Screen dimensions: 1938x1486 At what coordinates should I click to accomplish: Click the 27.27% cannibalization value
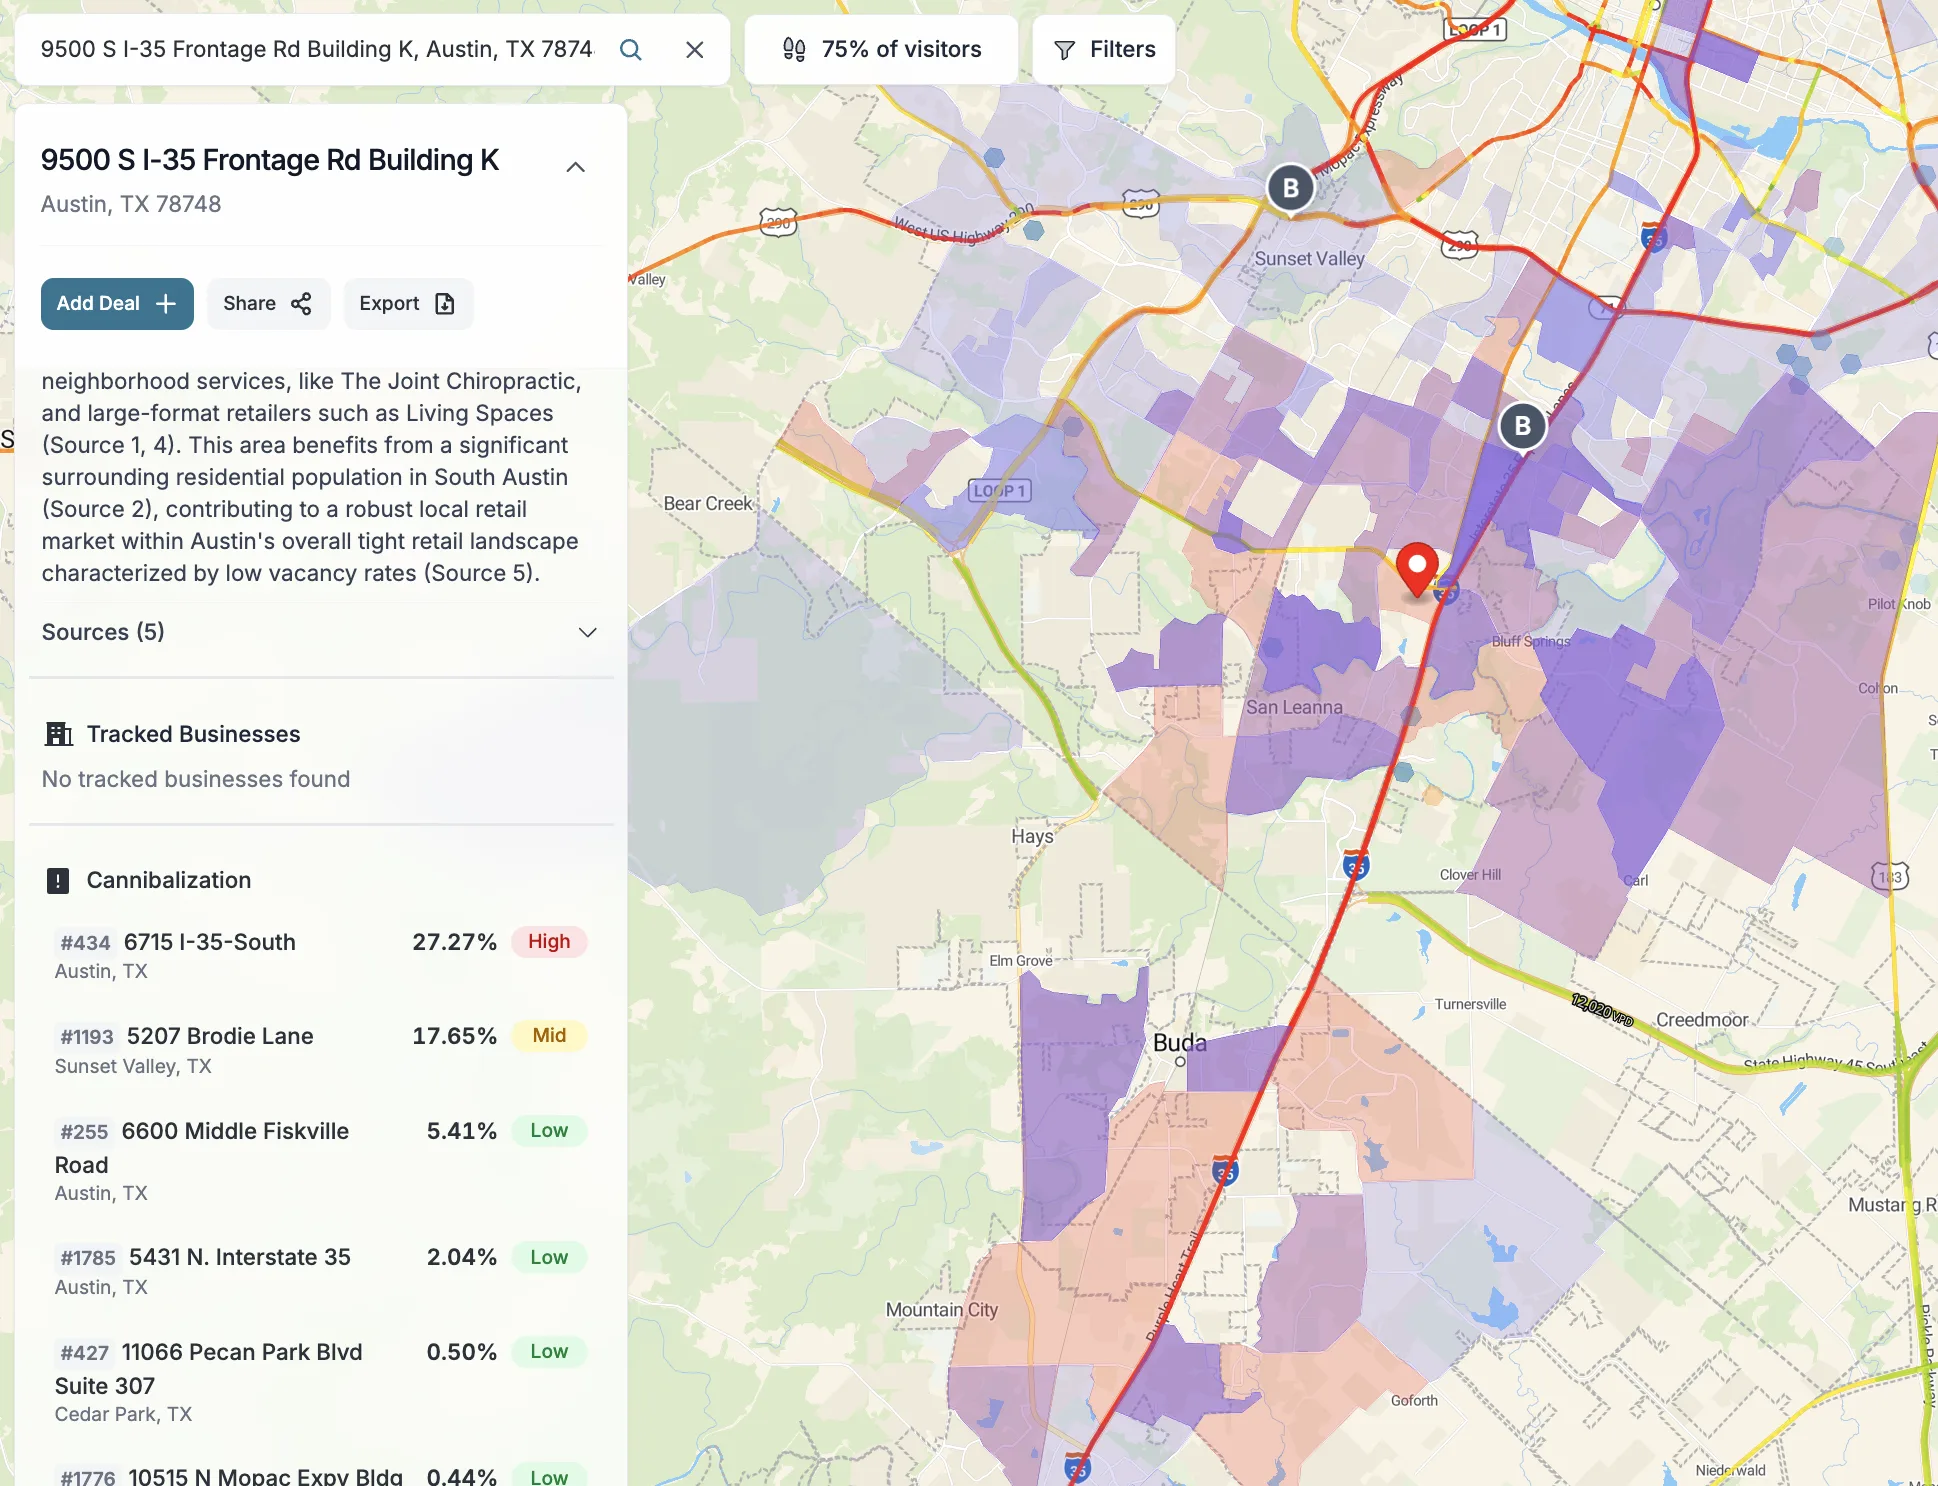click(x=454, y=942)
